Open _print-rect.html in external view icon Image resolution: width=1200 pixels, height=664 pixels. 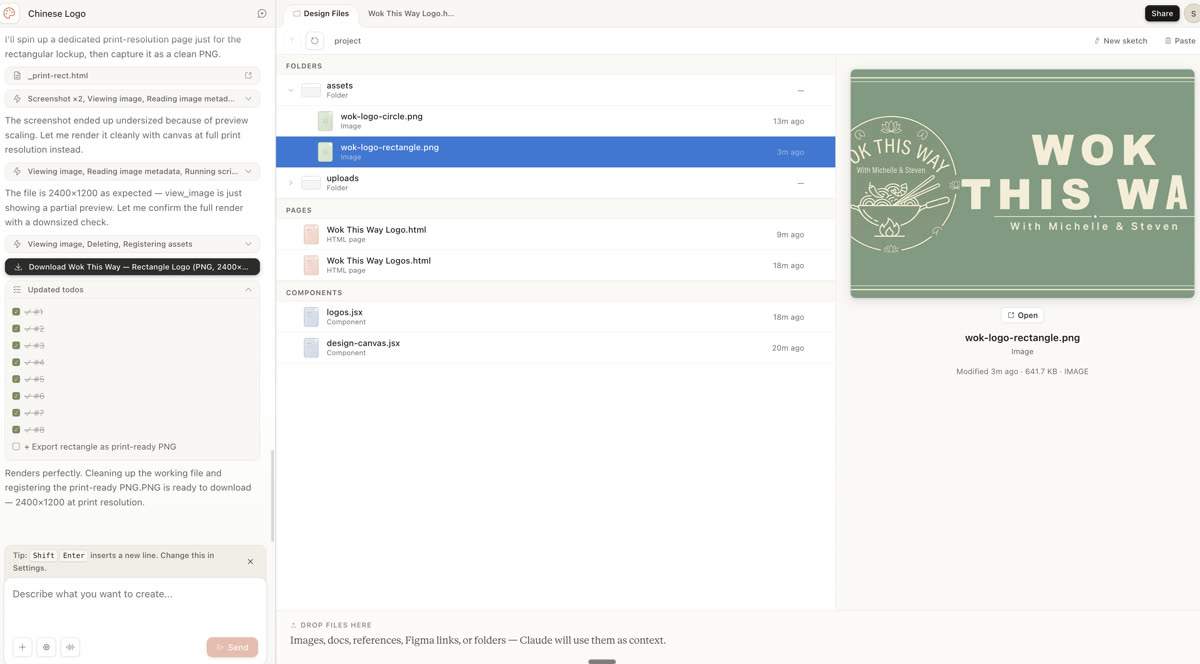[249, 76]
